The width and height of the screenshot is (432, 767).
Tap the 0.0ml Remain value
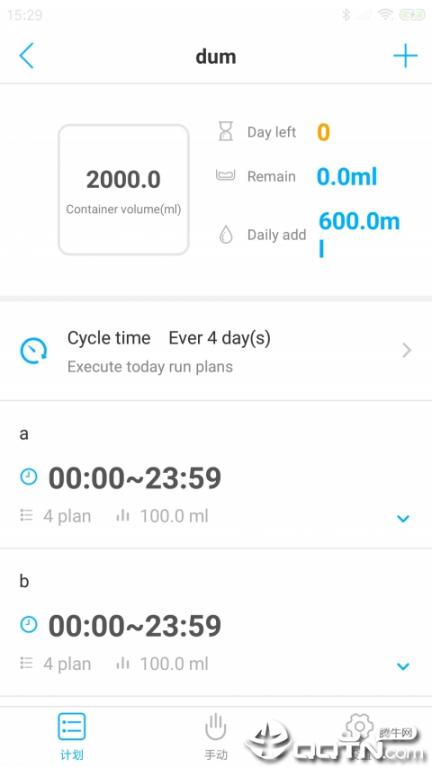347,176
